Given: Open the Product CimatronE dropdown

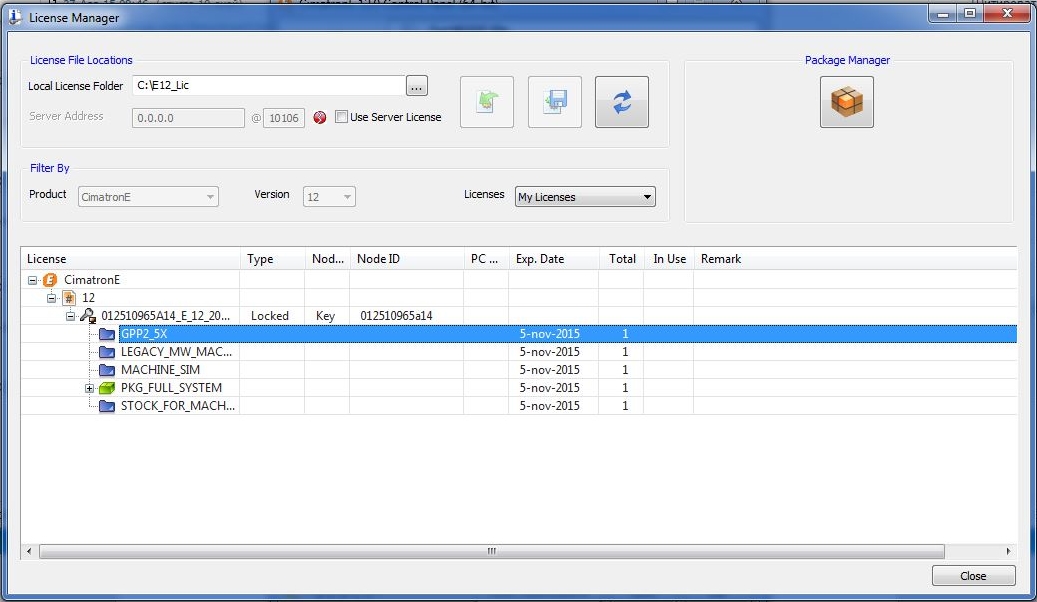Looking at the screenshot, I should 148,196.
